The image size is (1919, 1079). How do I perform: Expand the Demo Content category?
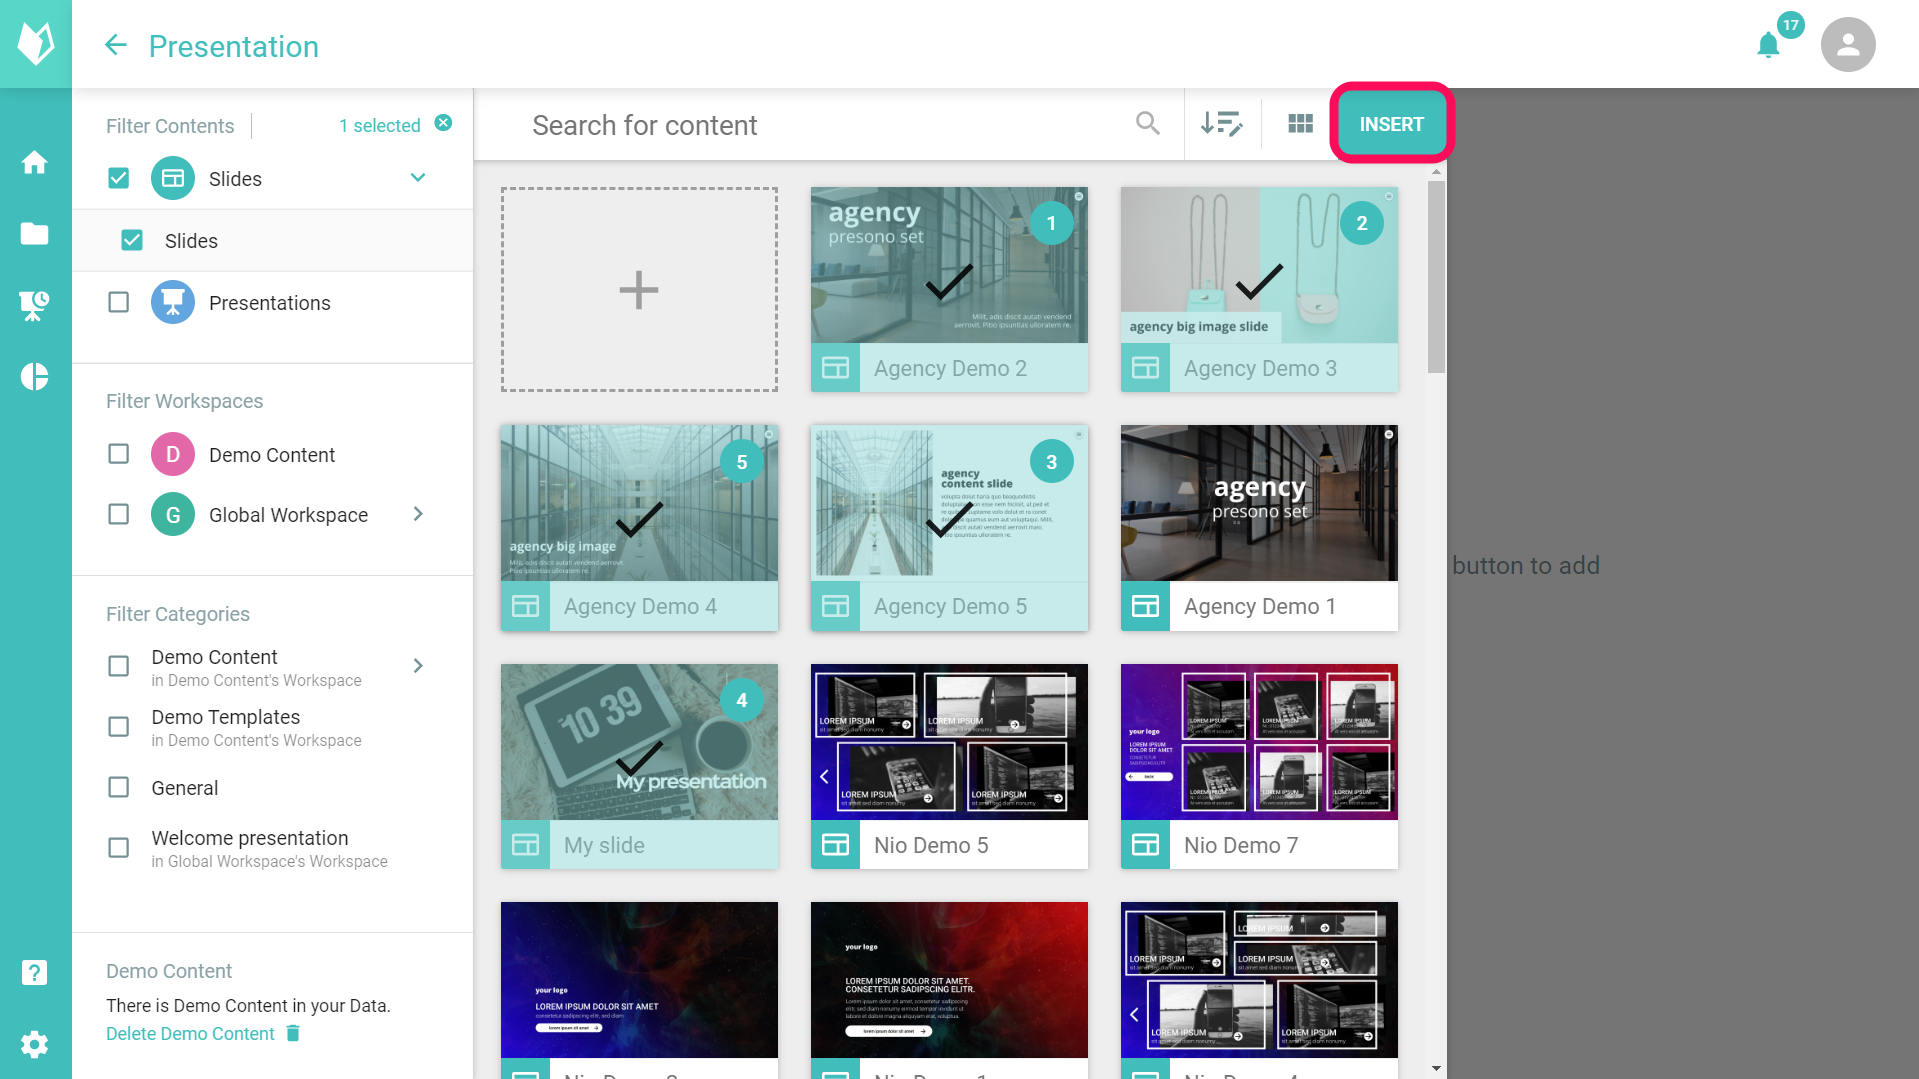417,666
